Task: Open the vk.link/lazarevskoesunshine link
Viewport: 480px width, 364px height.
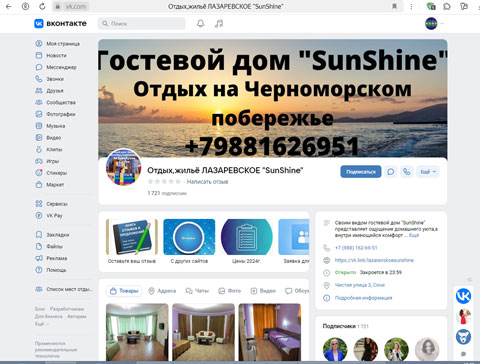Action: [374, 260]
